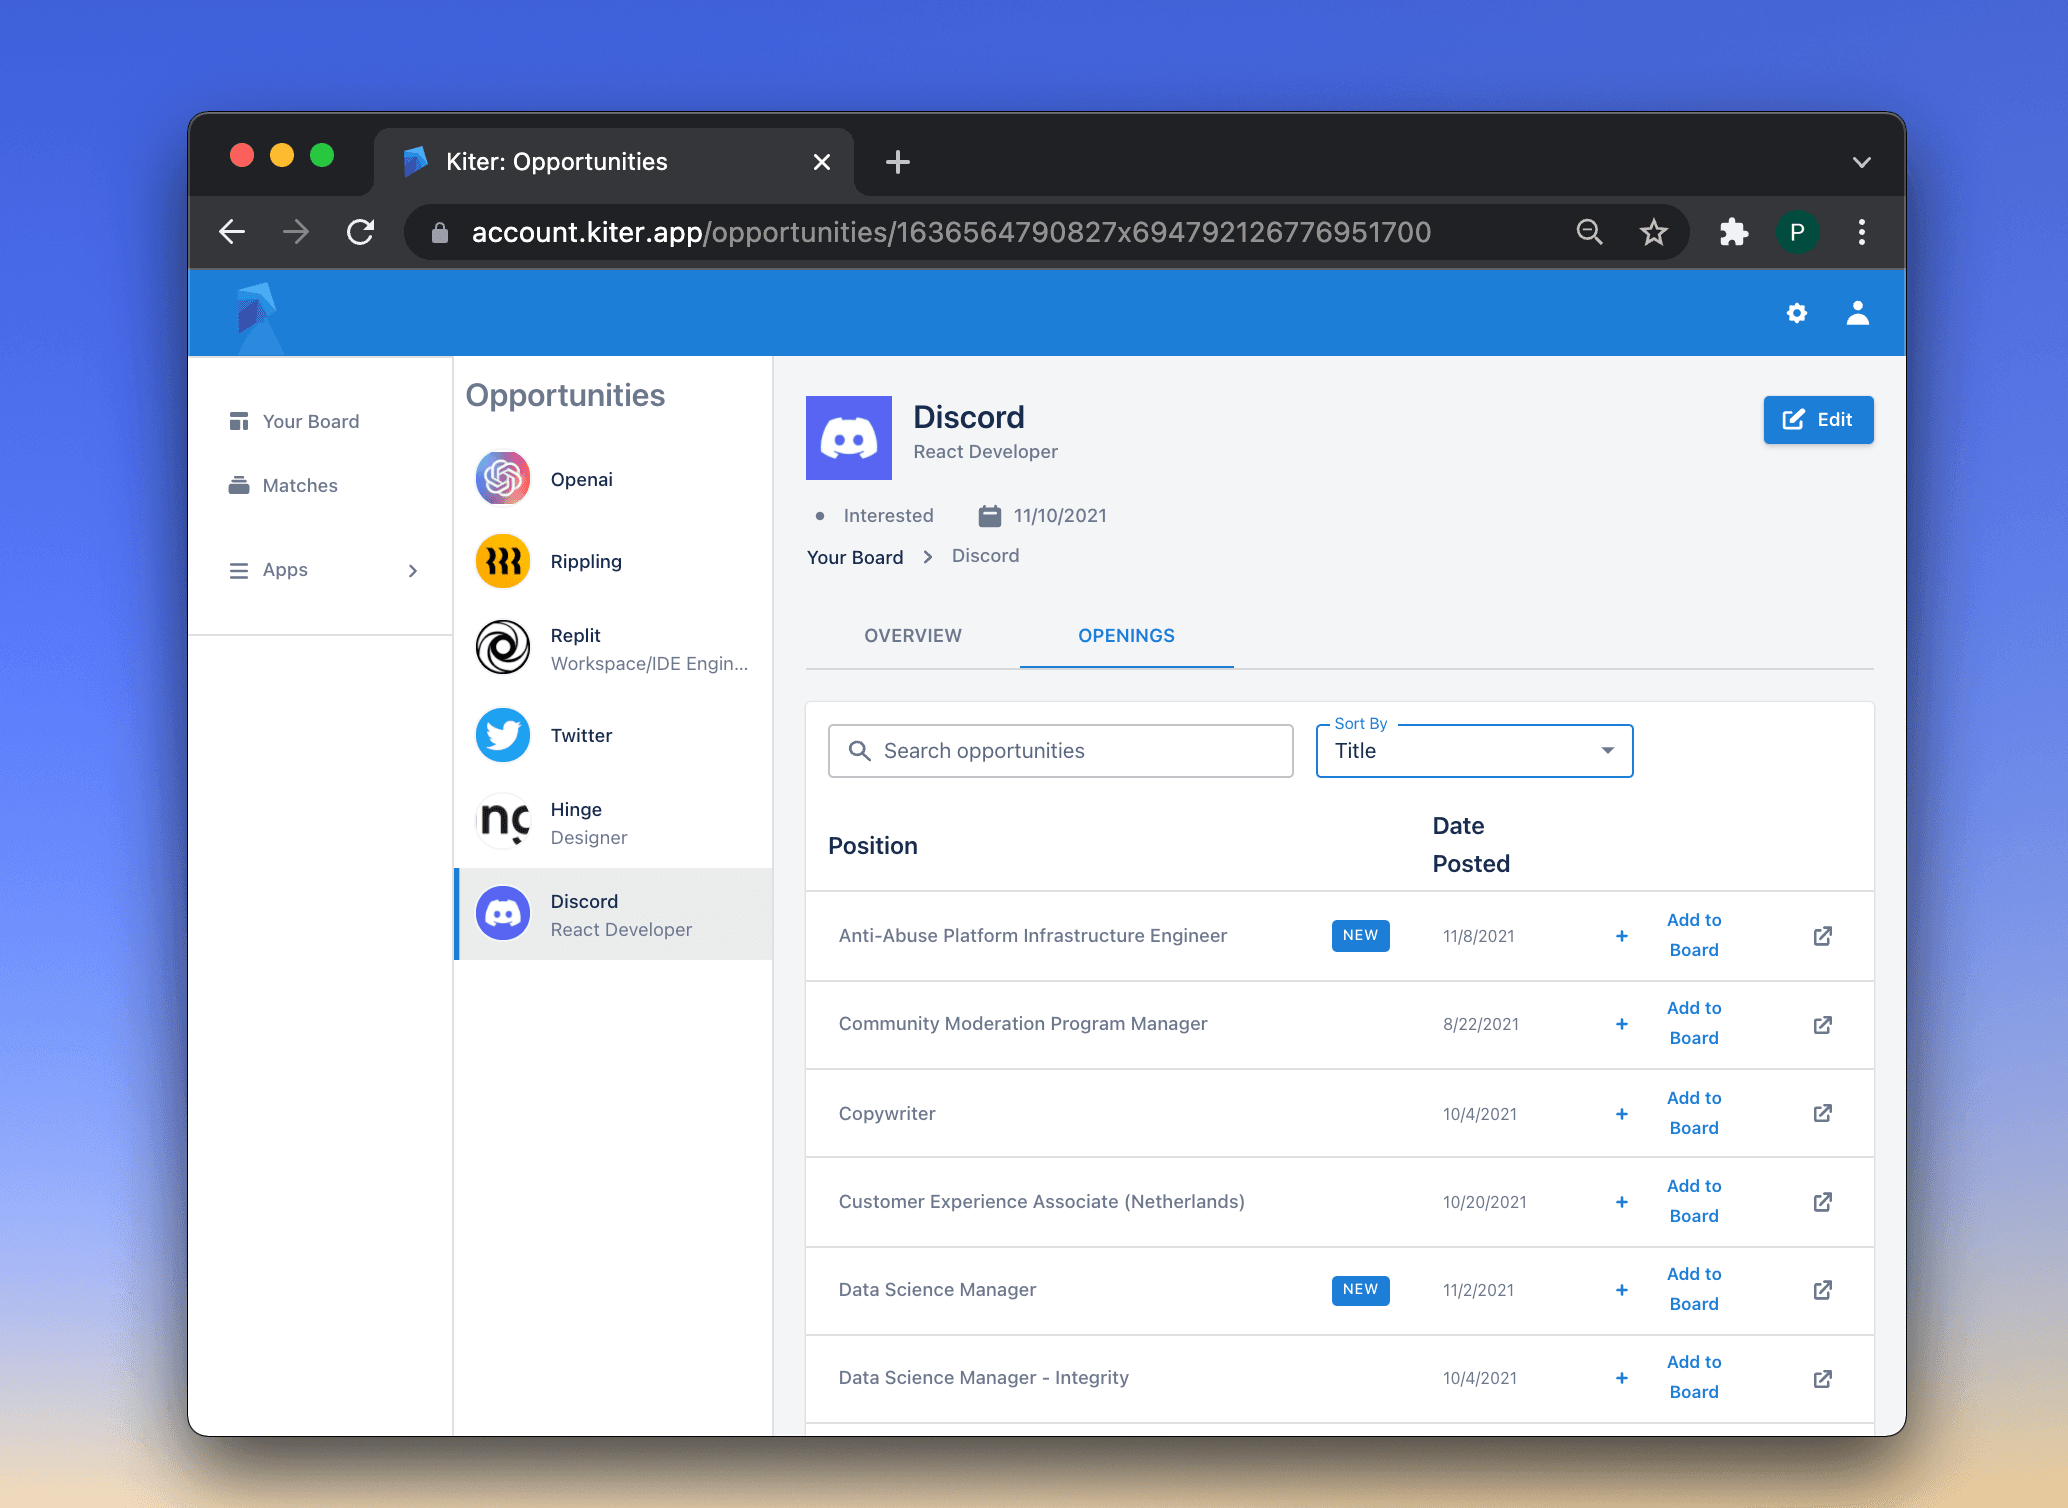Screen dimensions: 2068x1508
Task: Click plus icon for Data Science Manager - Integrity
Action: click(1621, 1378)
